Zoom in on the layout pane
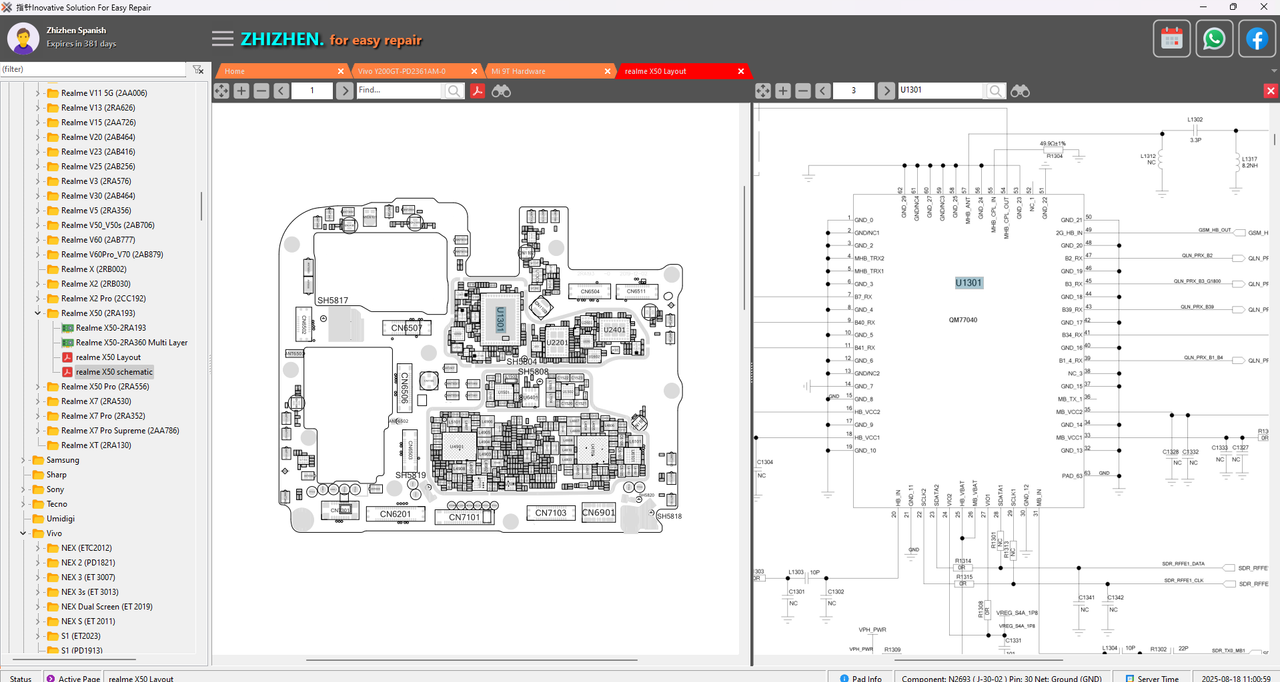Image resolution: width=1280 pixels, height=682 pixels. coord(241,91)
